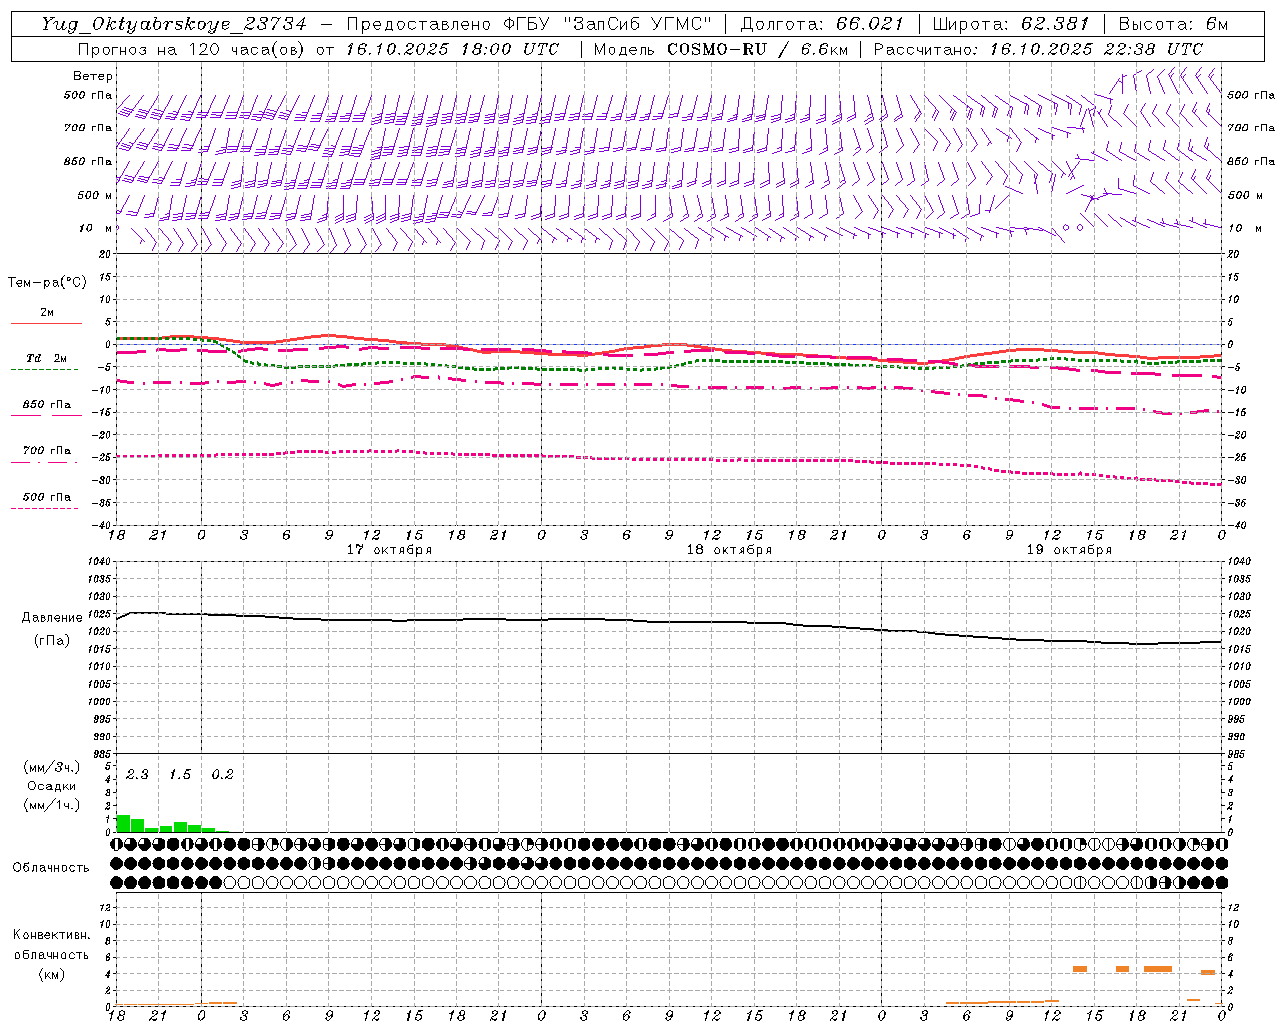The width and height of the screenshot is (1280, 1024).
Task: Click the Ветер panel label
Action: click(x=93, y=76)
